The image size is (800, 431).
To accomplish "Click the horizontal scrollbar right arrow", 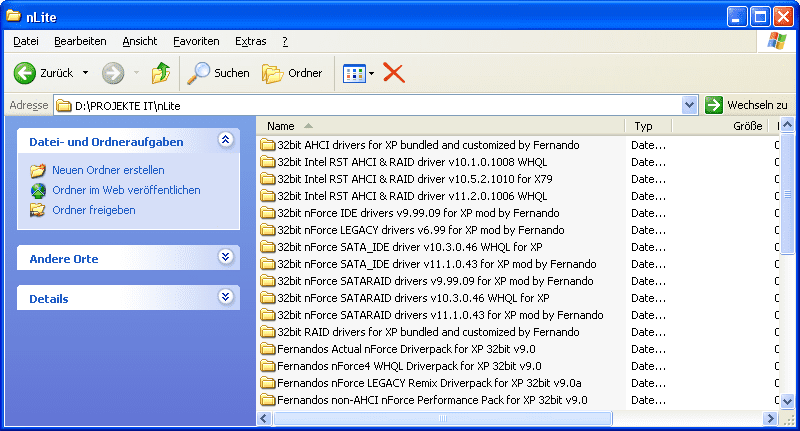I will pos(771,418).
